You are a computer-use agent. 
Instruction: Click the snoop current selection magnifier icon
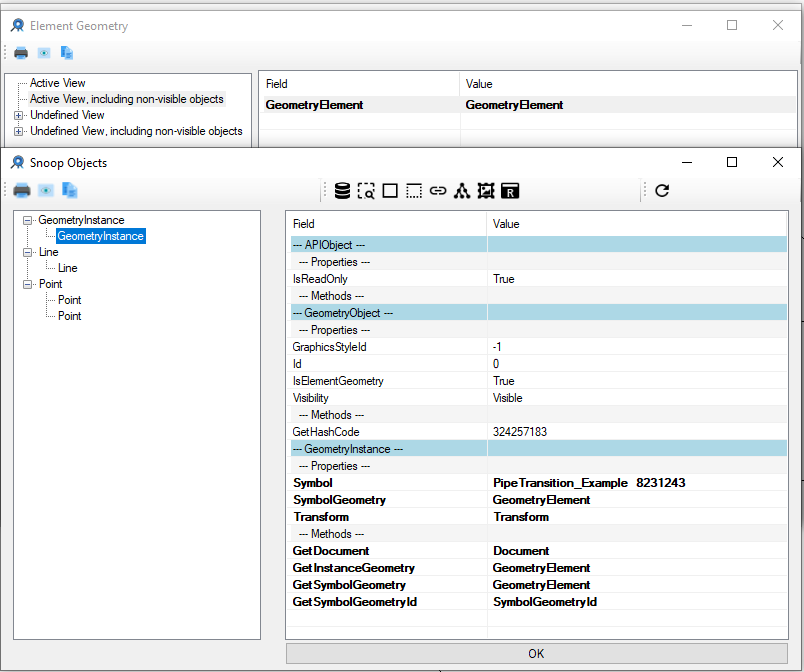pos(366,191)
